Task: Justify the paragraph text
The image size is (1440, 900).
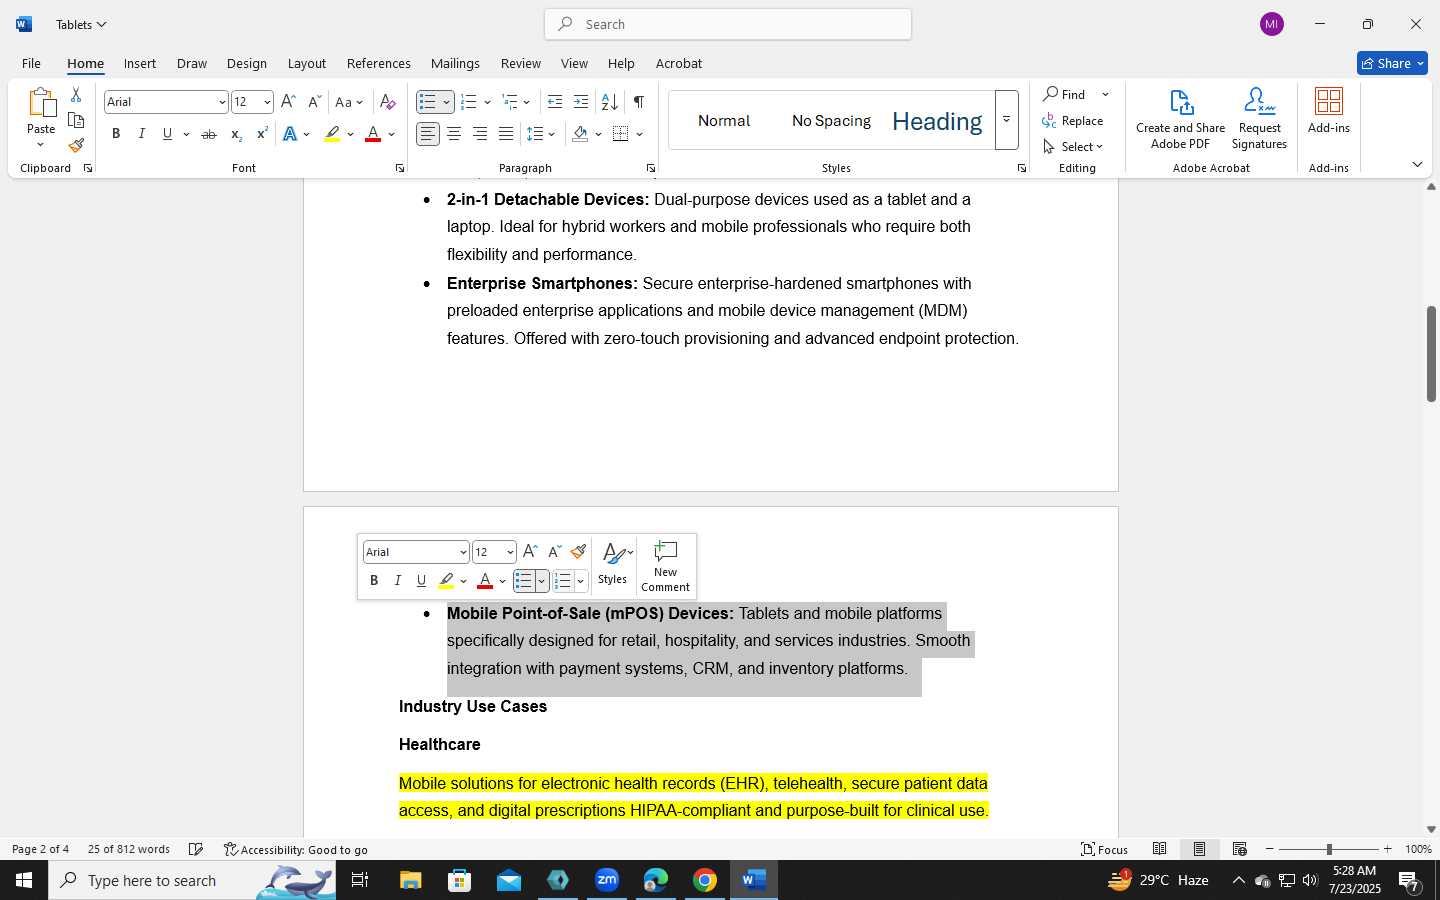Action: (506, 134)
